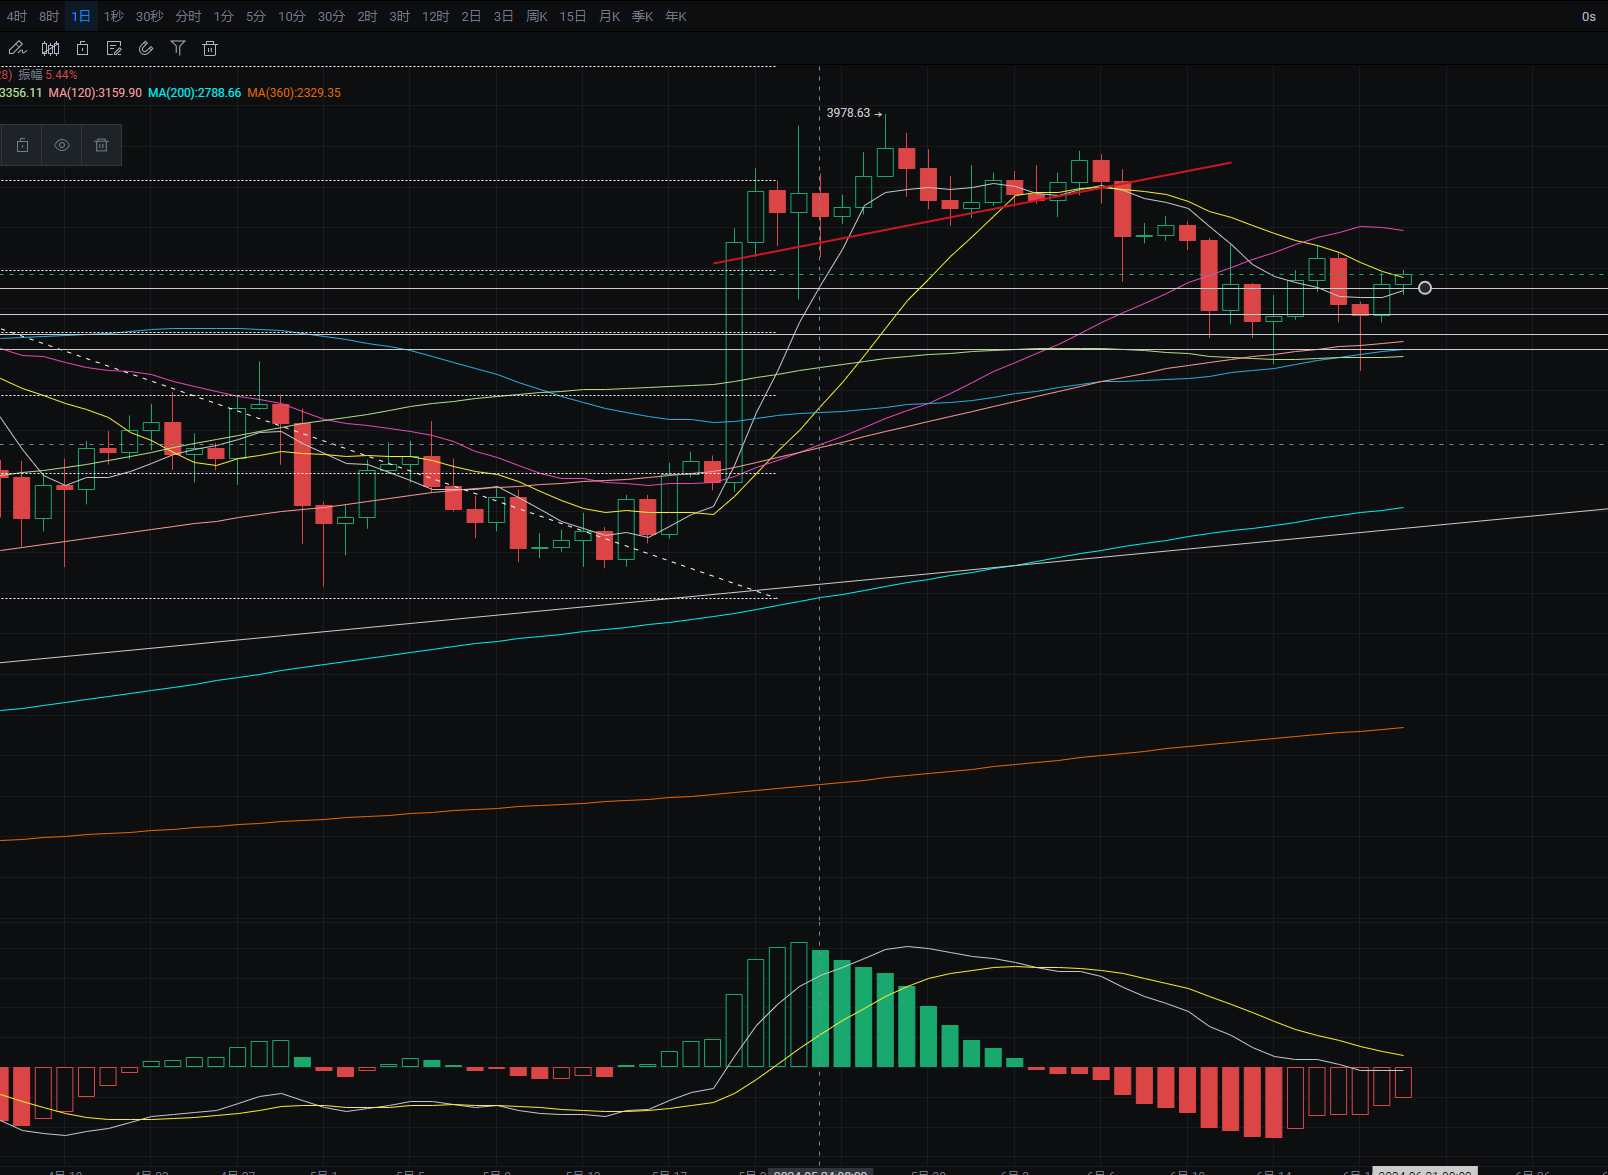Select the 年K yearly chart tab
Viewport: 1608px width, 1175px height.
pyautogui.click(x=676, y=16)
